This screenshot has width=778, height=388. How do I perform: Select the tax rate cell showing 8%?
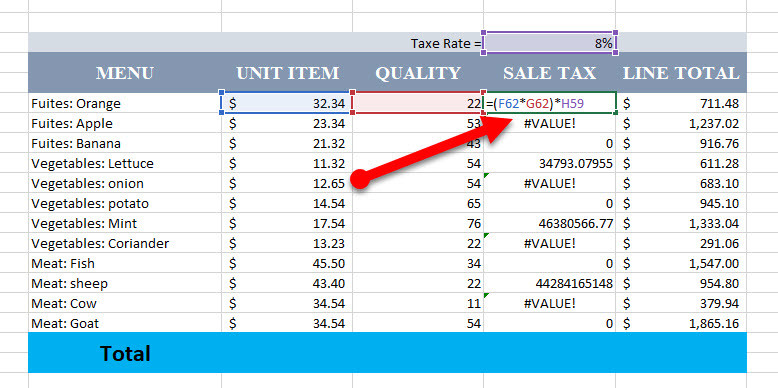coord(550,43)
